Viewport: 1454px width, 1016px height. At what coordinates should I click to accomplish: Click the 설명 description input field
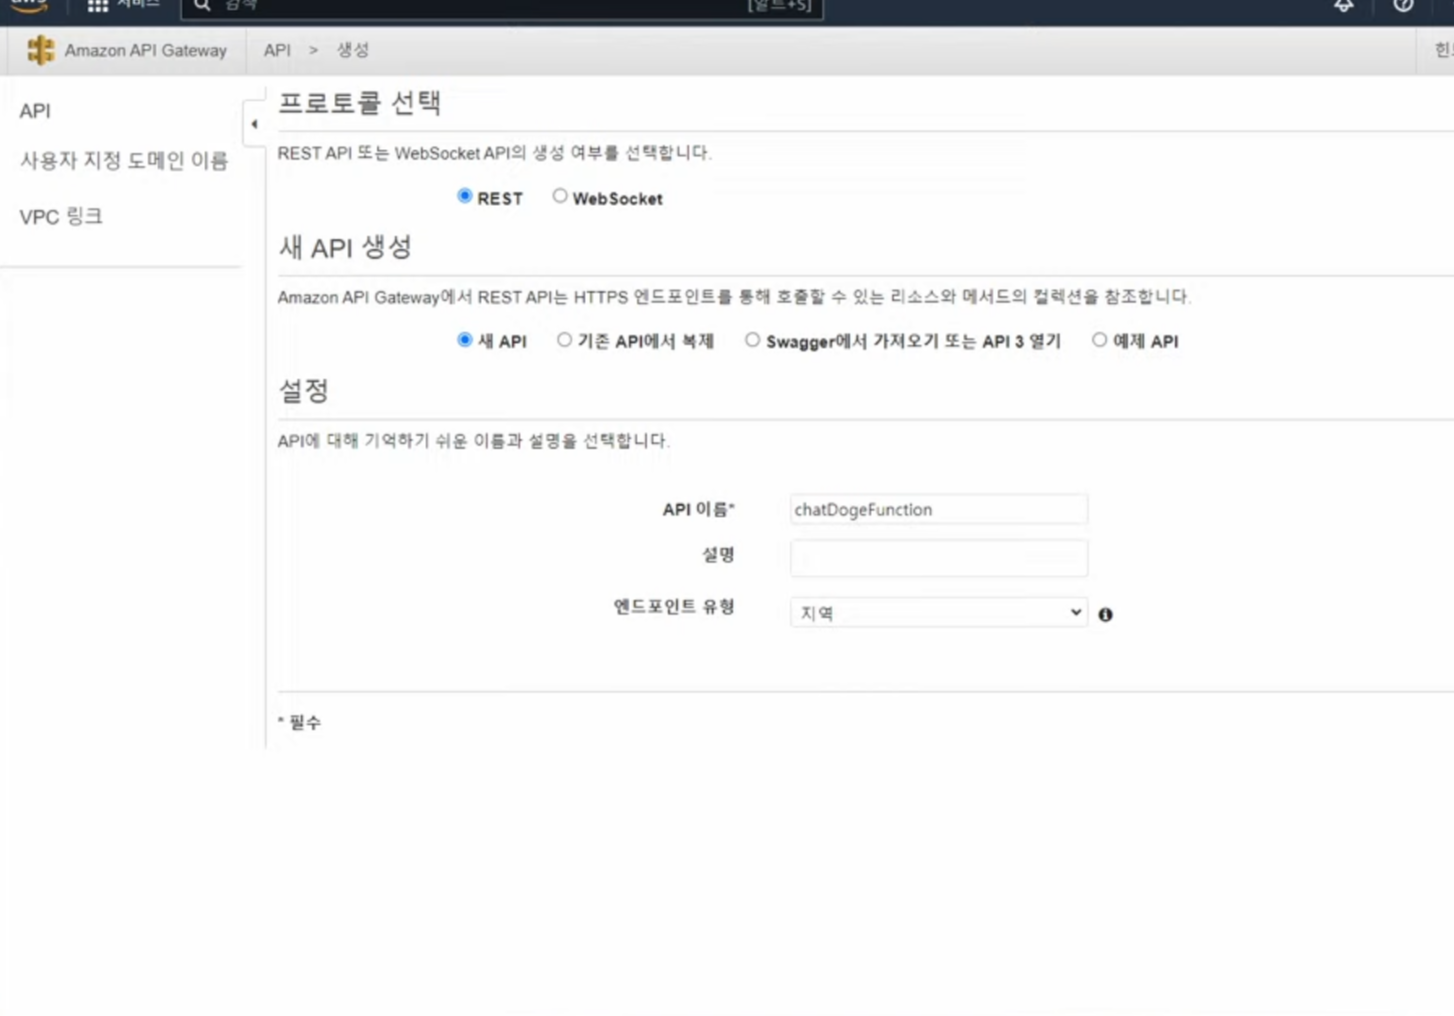(x=938, y=558)
